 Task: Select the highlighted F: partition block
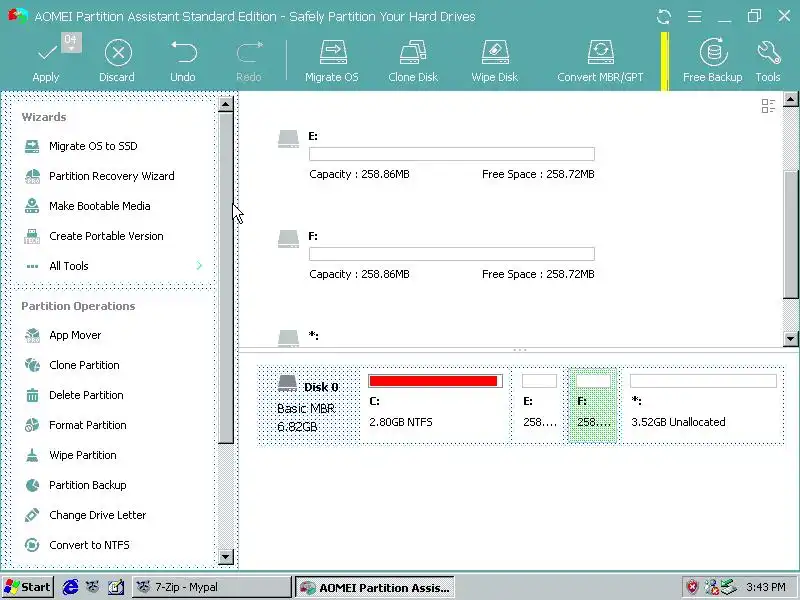[593, 405]
